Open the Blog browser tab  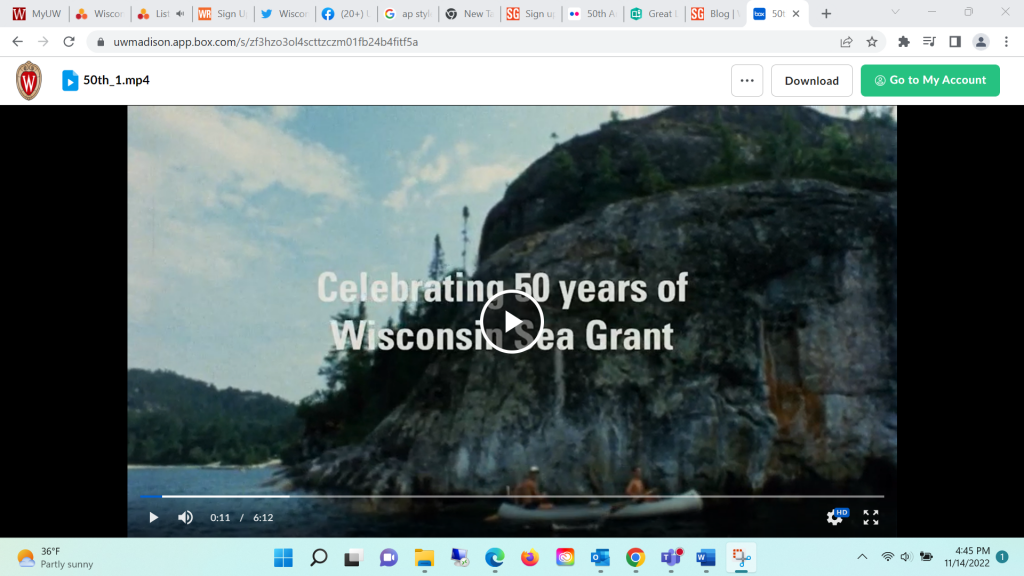tap(715, 14)
